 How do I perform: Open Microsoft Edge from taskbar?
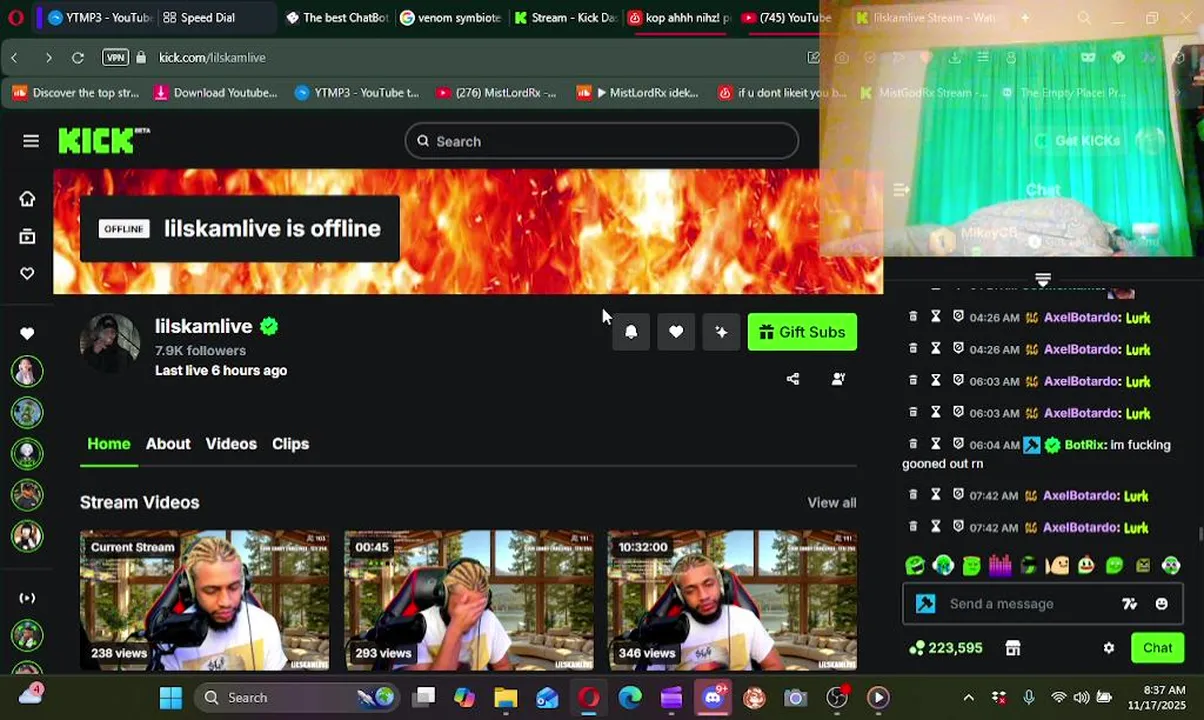pos(630,697)
